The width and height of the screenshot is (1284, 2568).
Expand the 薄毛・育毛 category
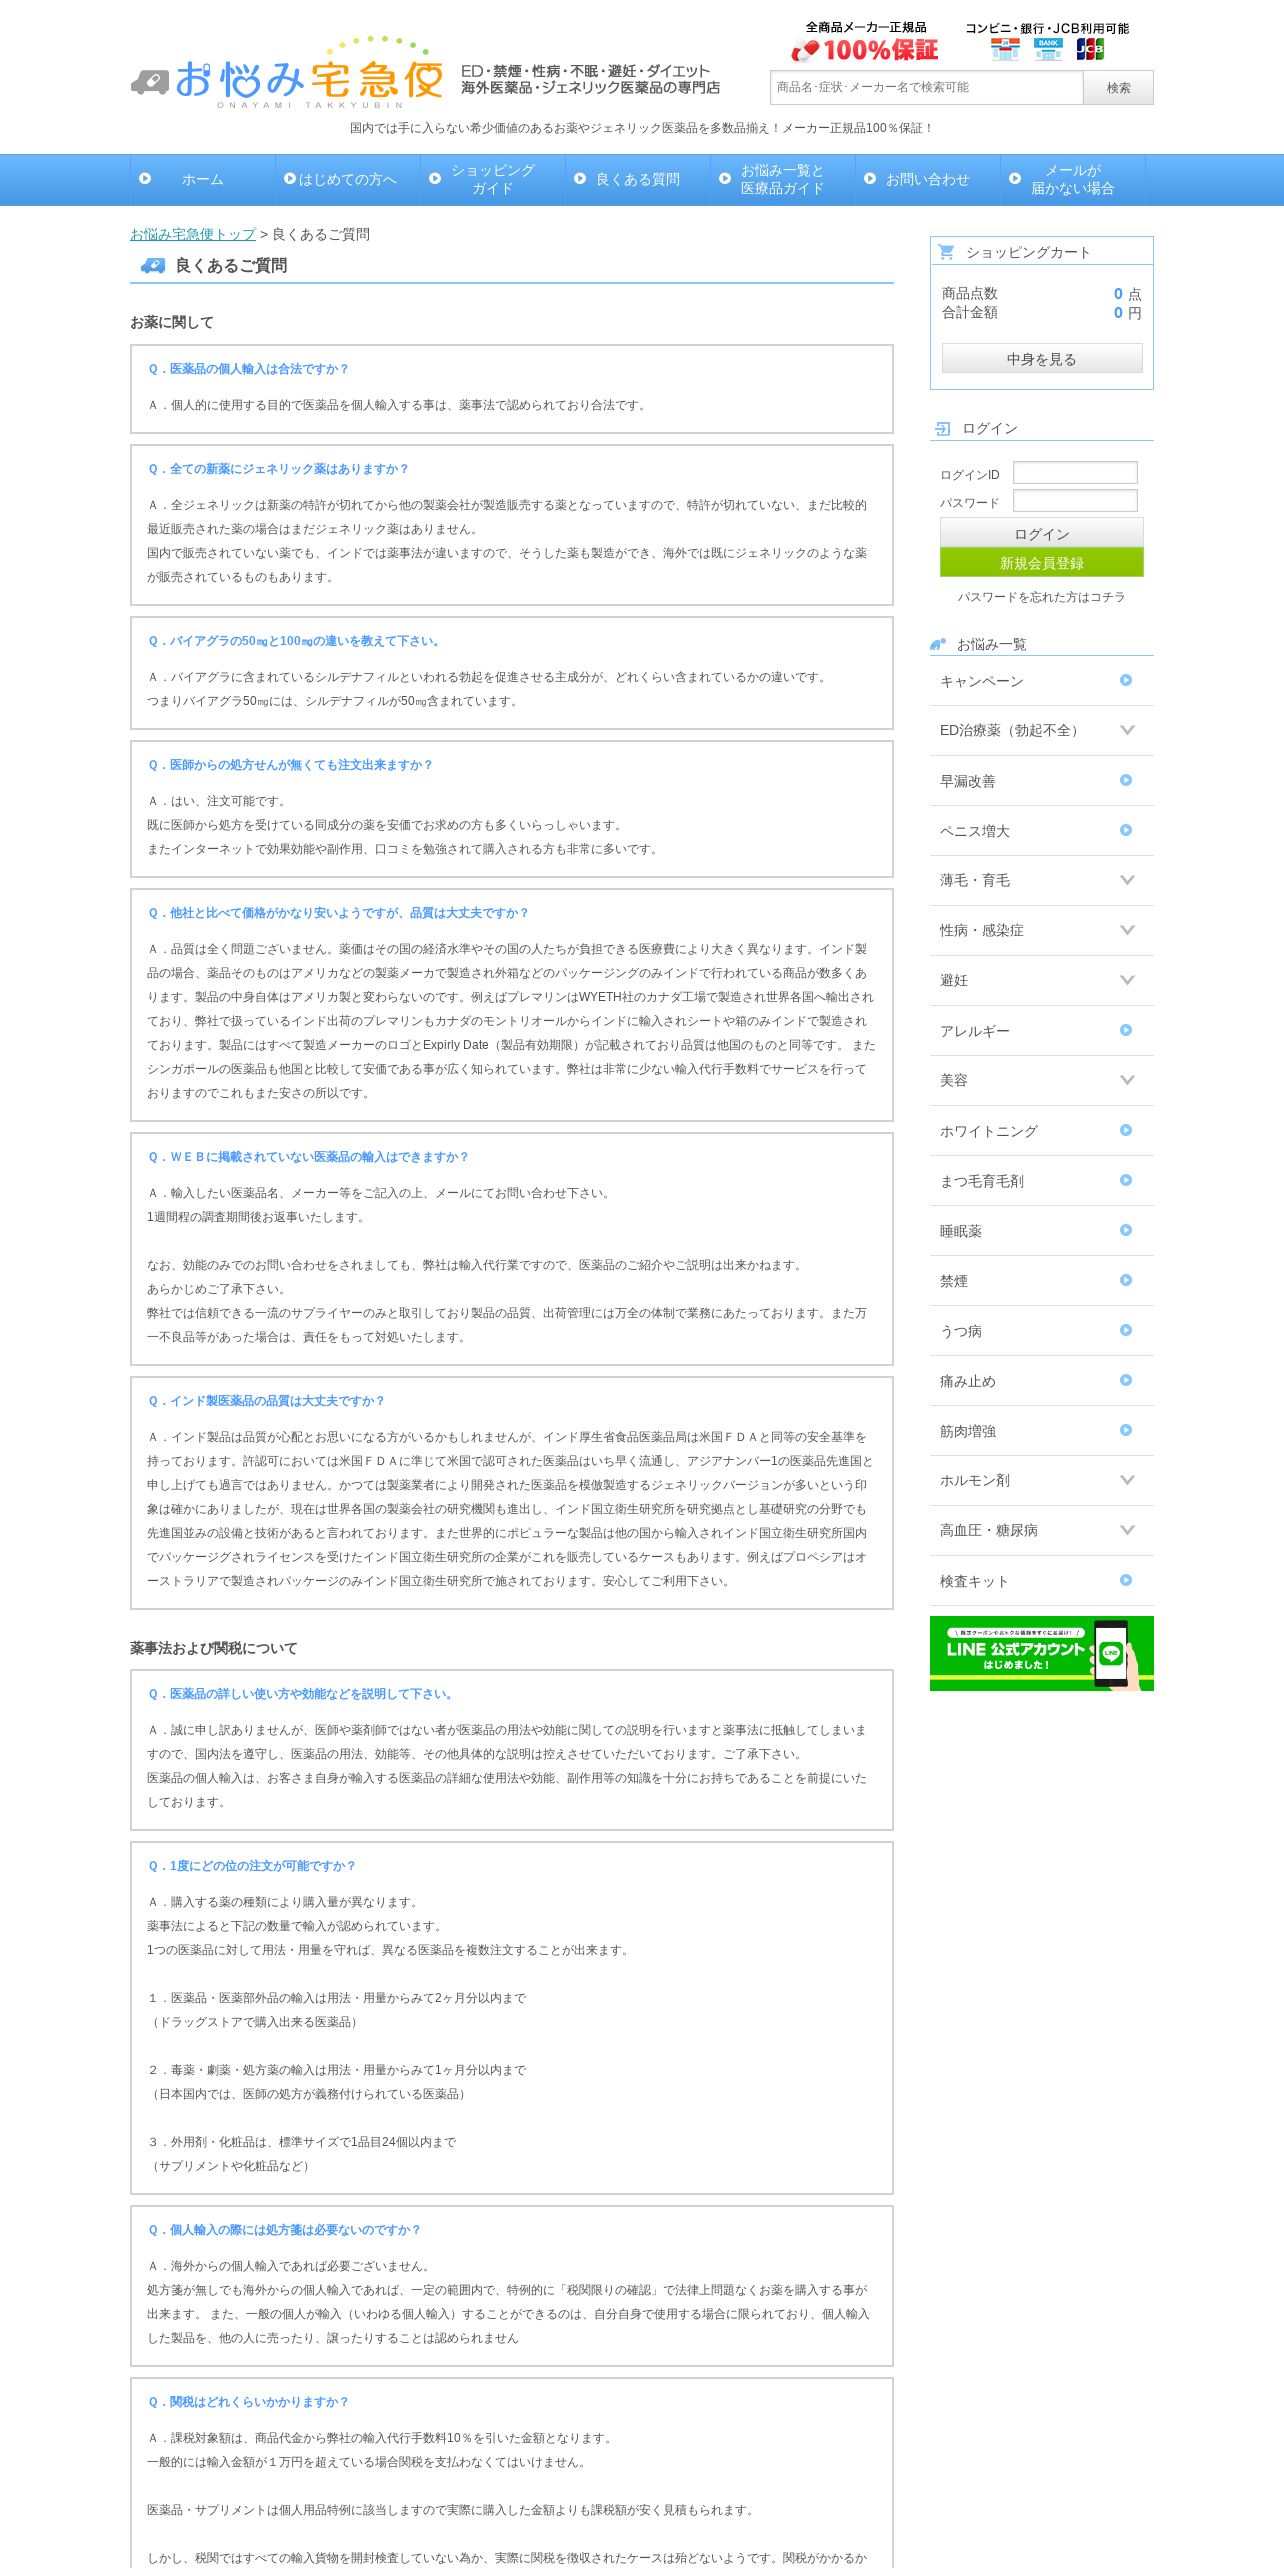(x=1042, y=880)
